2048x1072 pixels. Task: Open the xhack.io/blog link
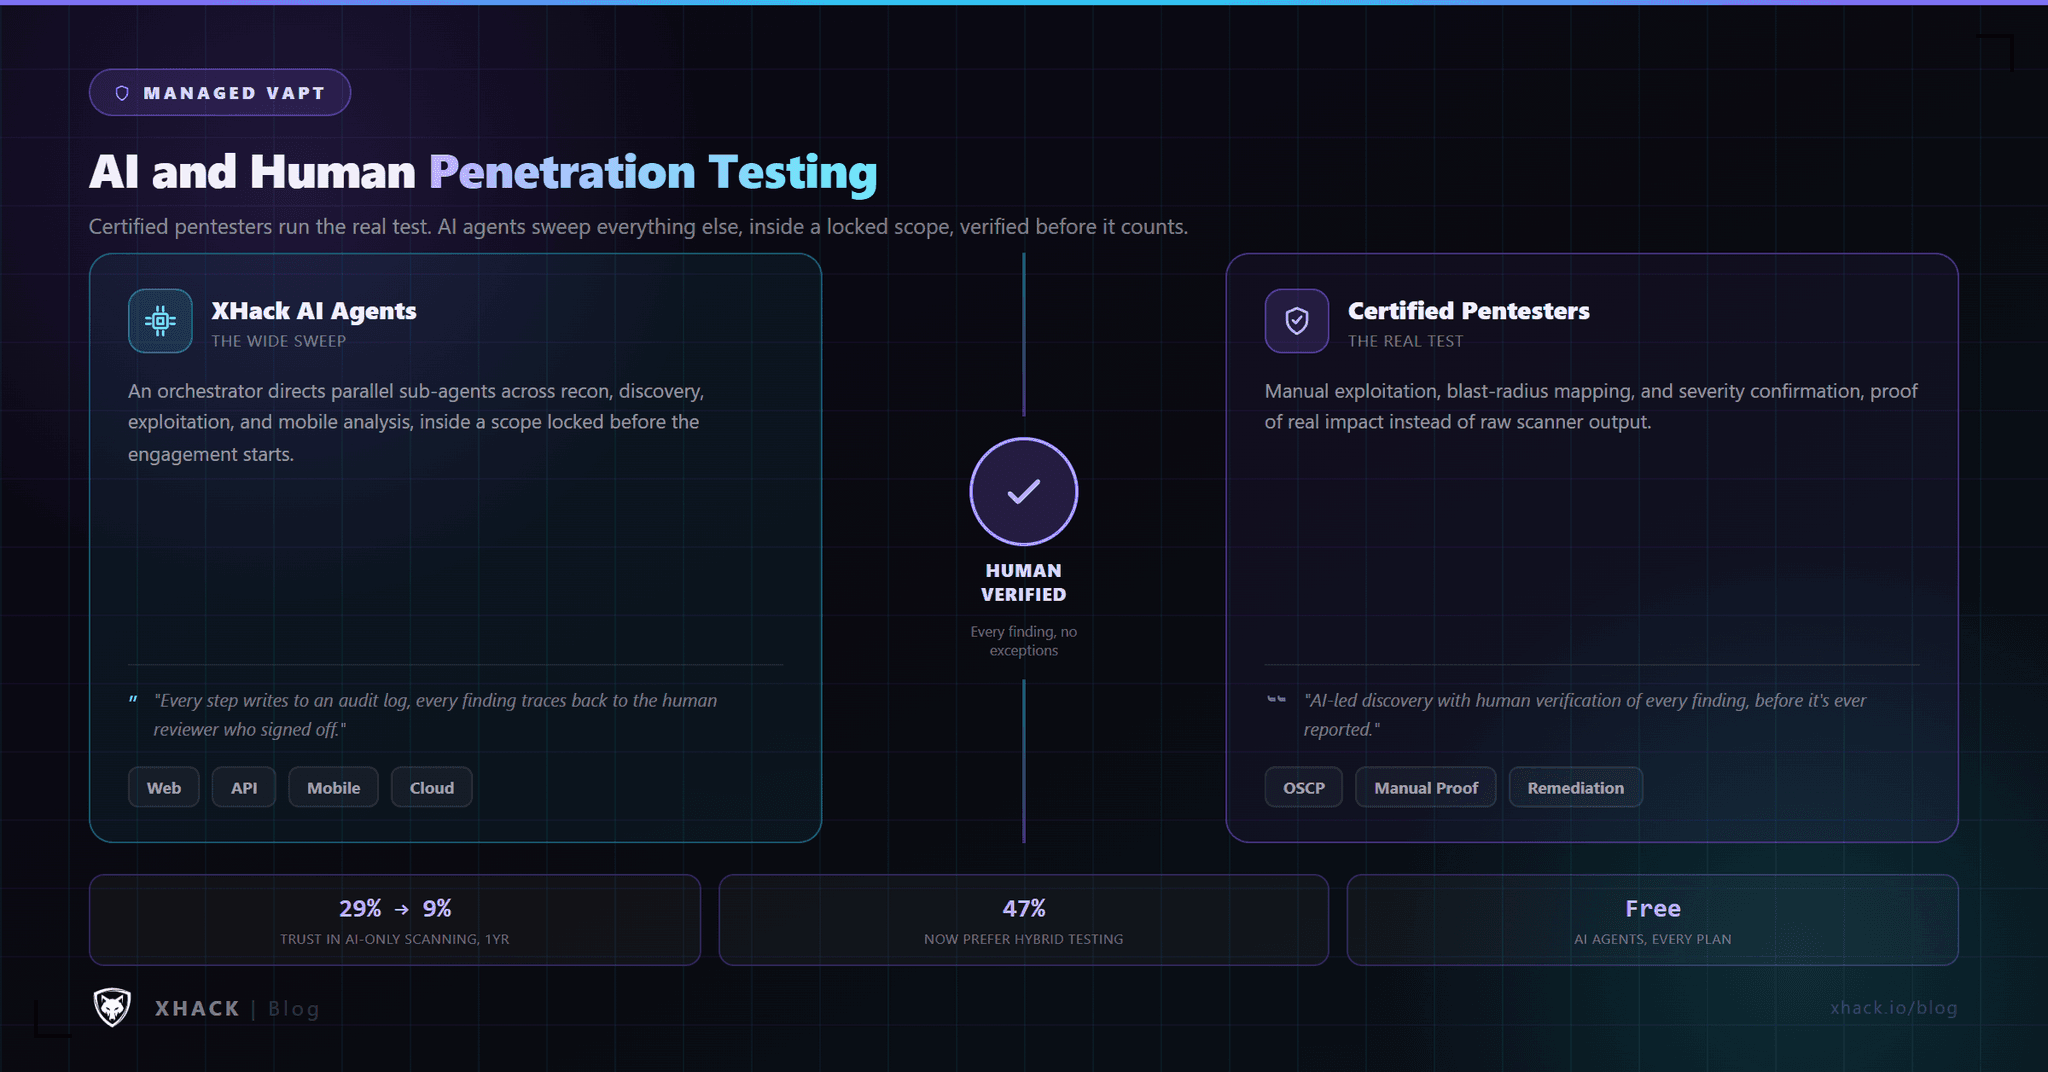[1894, 1008]
